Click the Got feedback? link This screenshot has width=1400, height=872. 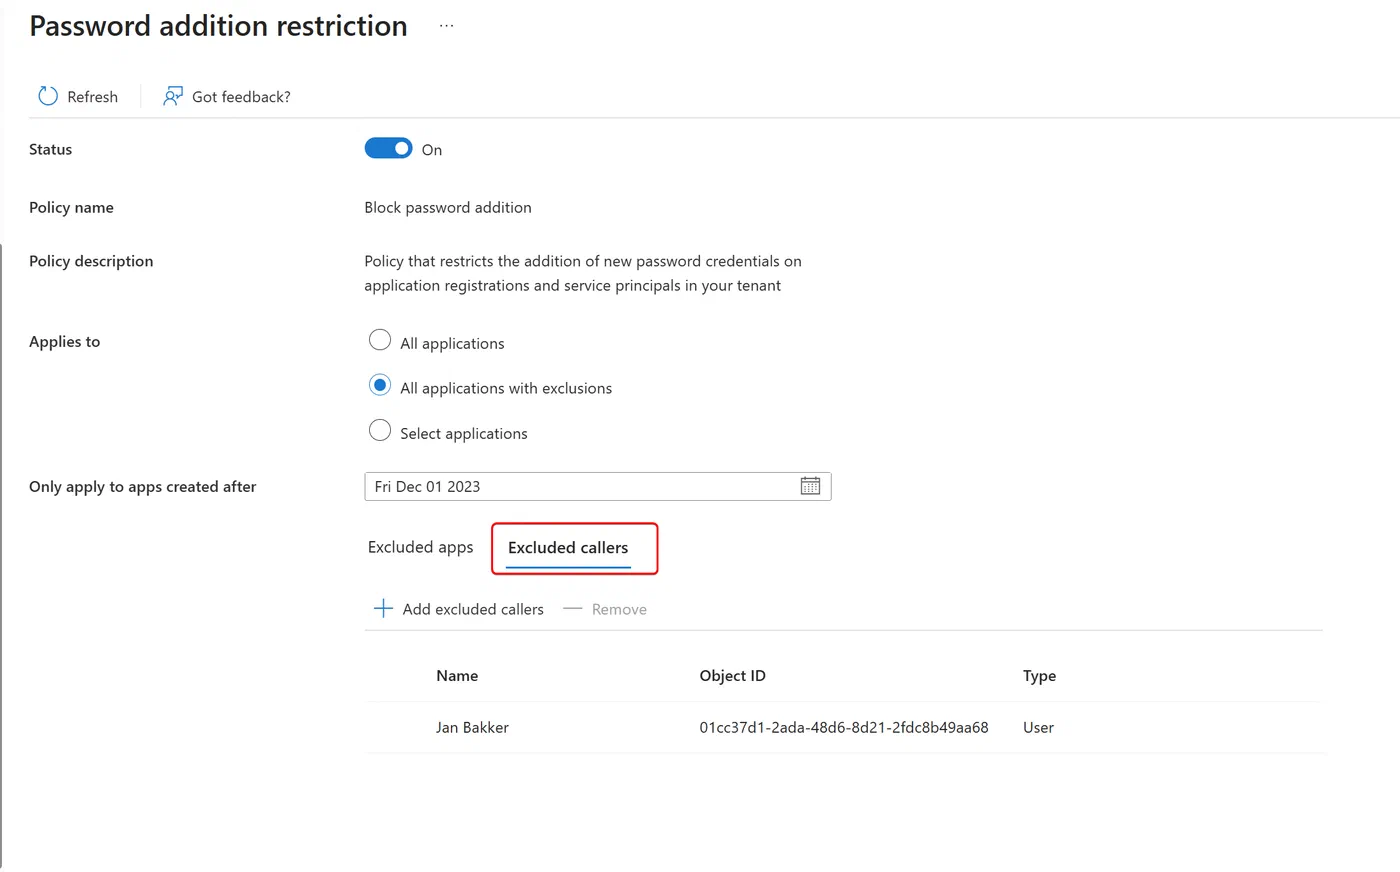click(241, 97)
